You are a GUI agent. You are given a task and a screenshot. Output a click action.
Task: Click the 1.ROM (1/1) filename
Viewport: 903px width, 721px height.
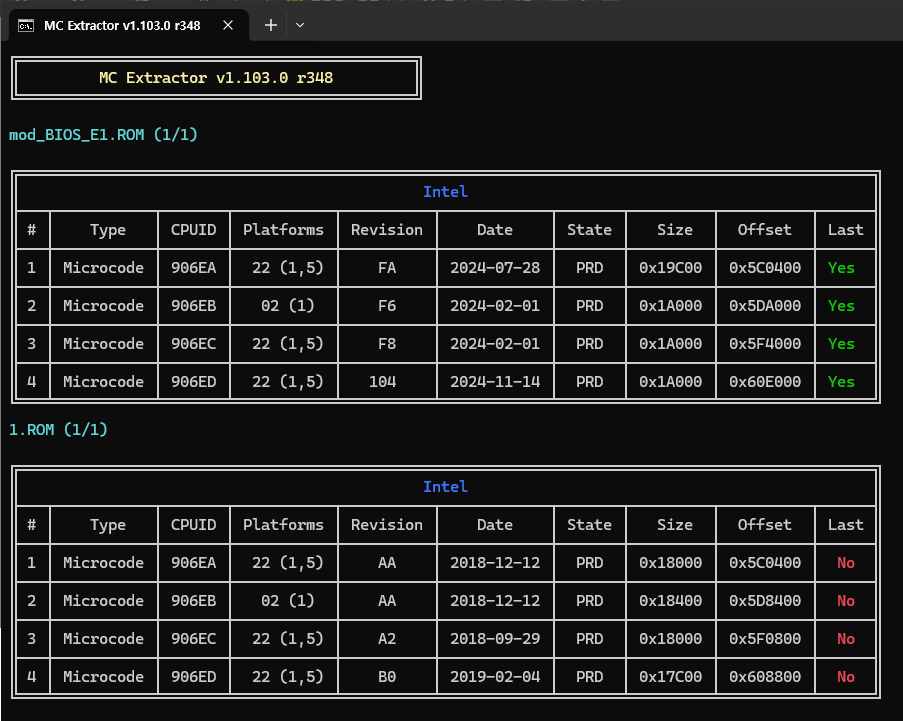[x=58, y=430]
